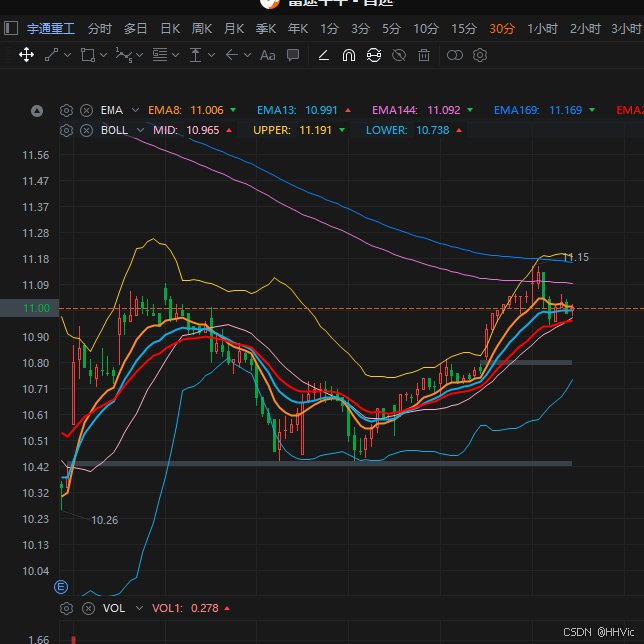Switch to the 年K chart tab
Screen dimensions: 644x644
click(298, 29)
